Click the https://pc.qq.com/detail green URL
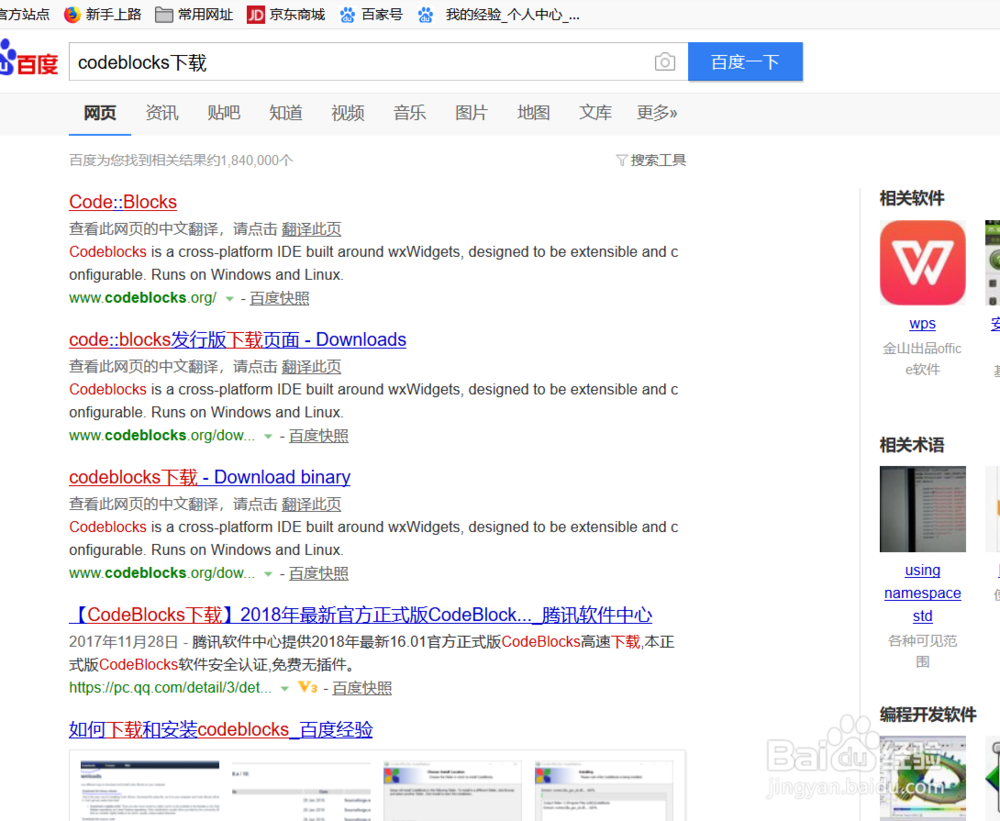The width and height of the screenshot is (1000, 821). click(x=170, y=688)
